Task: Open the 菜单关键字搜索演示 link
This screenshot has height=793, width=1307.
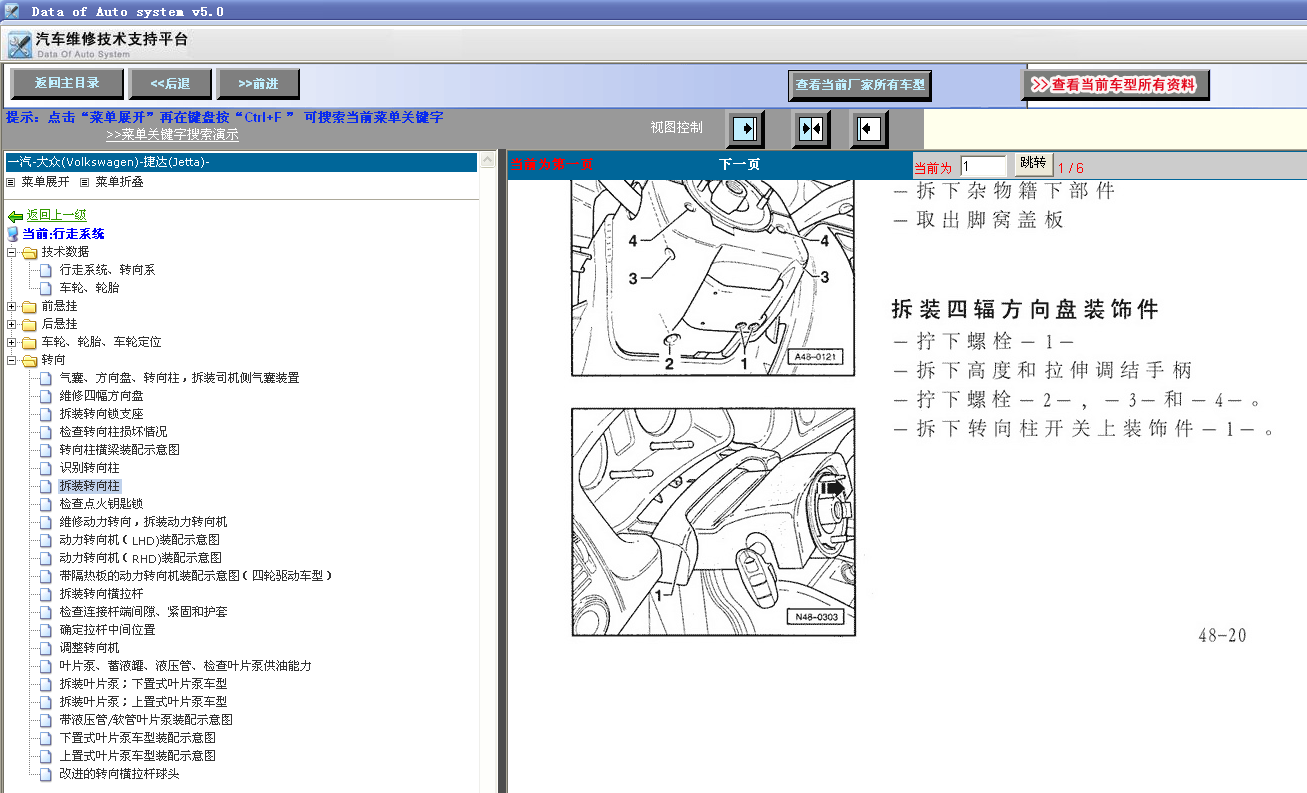Action: click(172, 135)
